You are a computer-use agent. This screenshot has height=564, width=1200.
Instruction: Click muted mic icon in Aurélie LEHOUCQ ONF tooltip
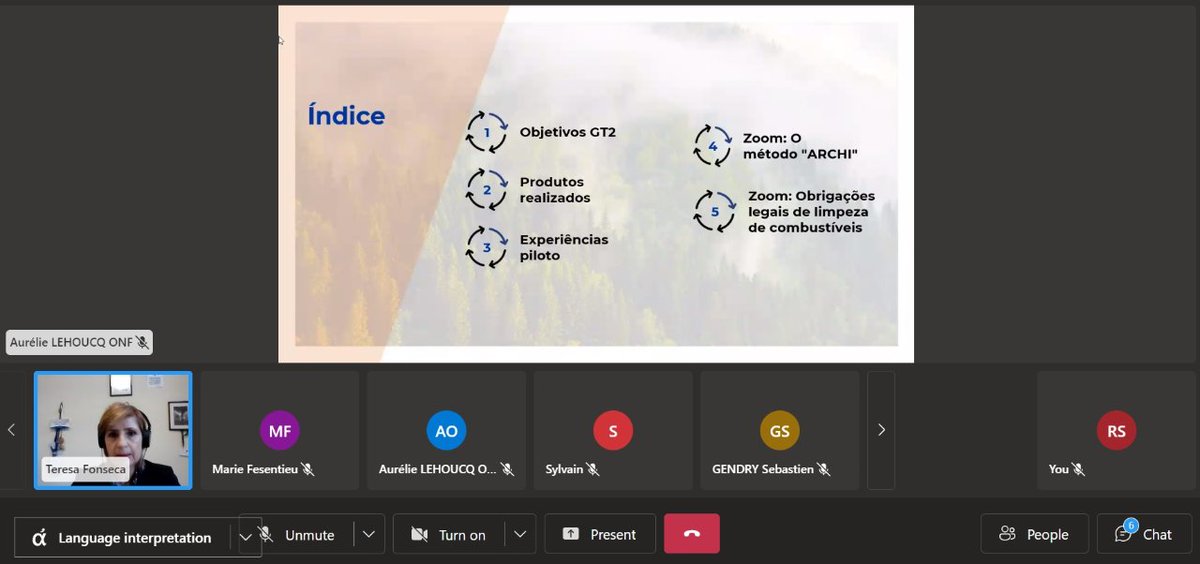pyautogui.click(x=142, y=342)
